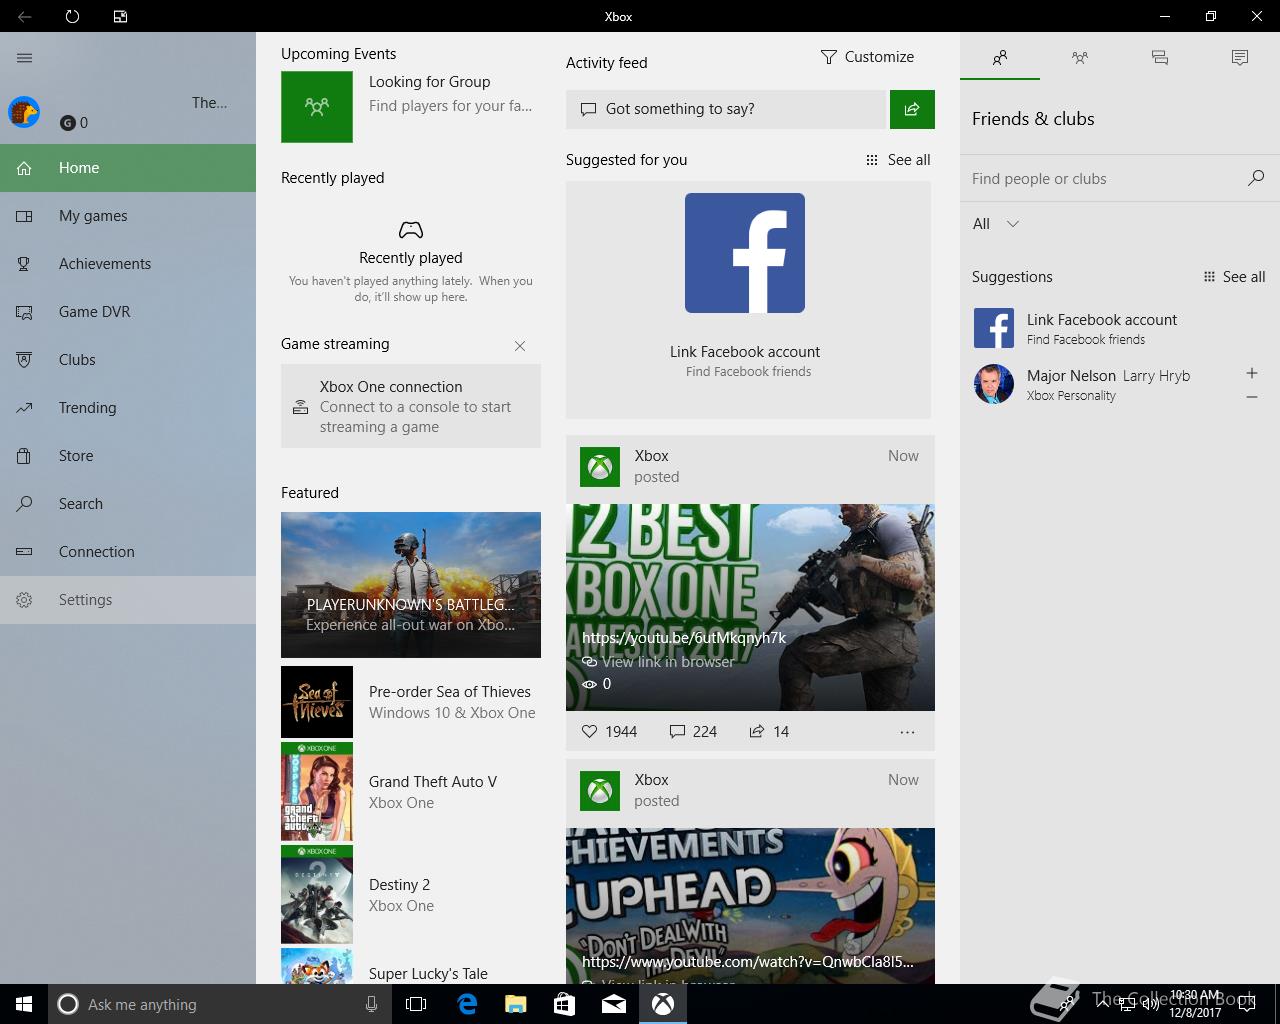Click Cortana Ask me anything box
This screenshot has width=1280, height=1024.
(218, 1004)
